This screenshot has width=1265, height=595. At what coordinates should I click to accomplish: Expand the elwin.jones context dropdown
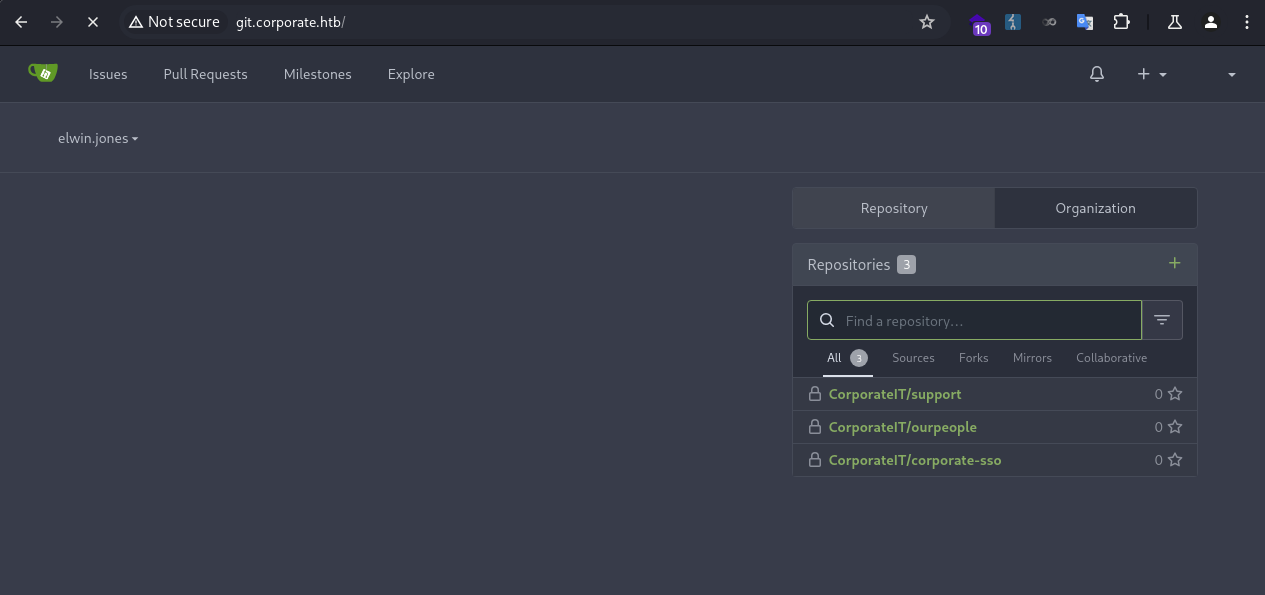point(98,138)
